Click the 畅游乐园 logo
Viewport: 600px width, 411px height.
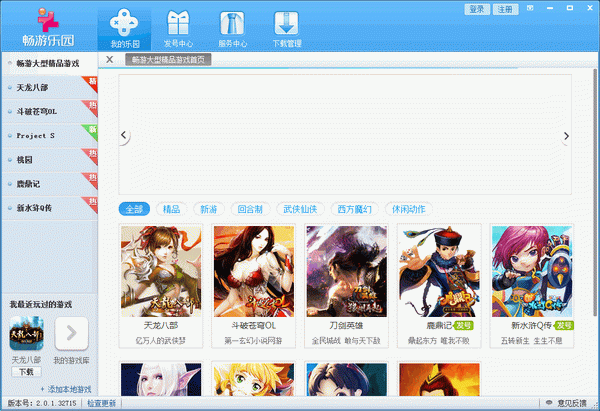click(48, 27)
